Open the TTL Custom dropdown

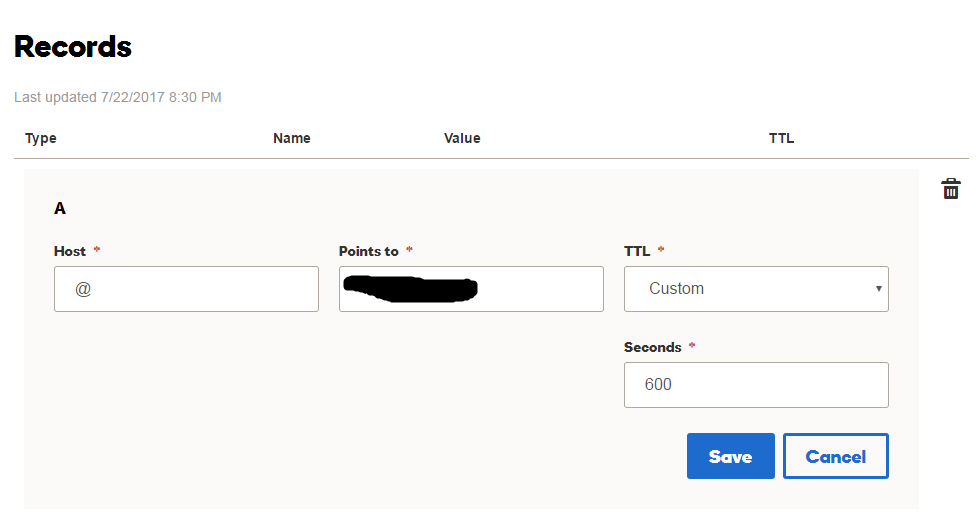point(755,289)
